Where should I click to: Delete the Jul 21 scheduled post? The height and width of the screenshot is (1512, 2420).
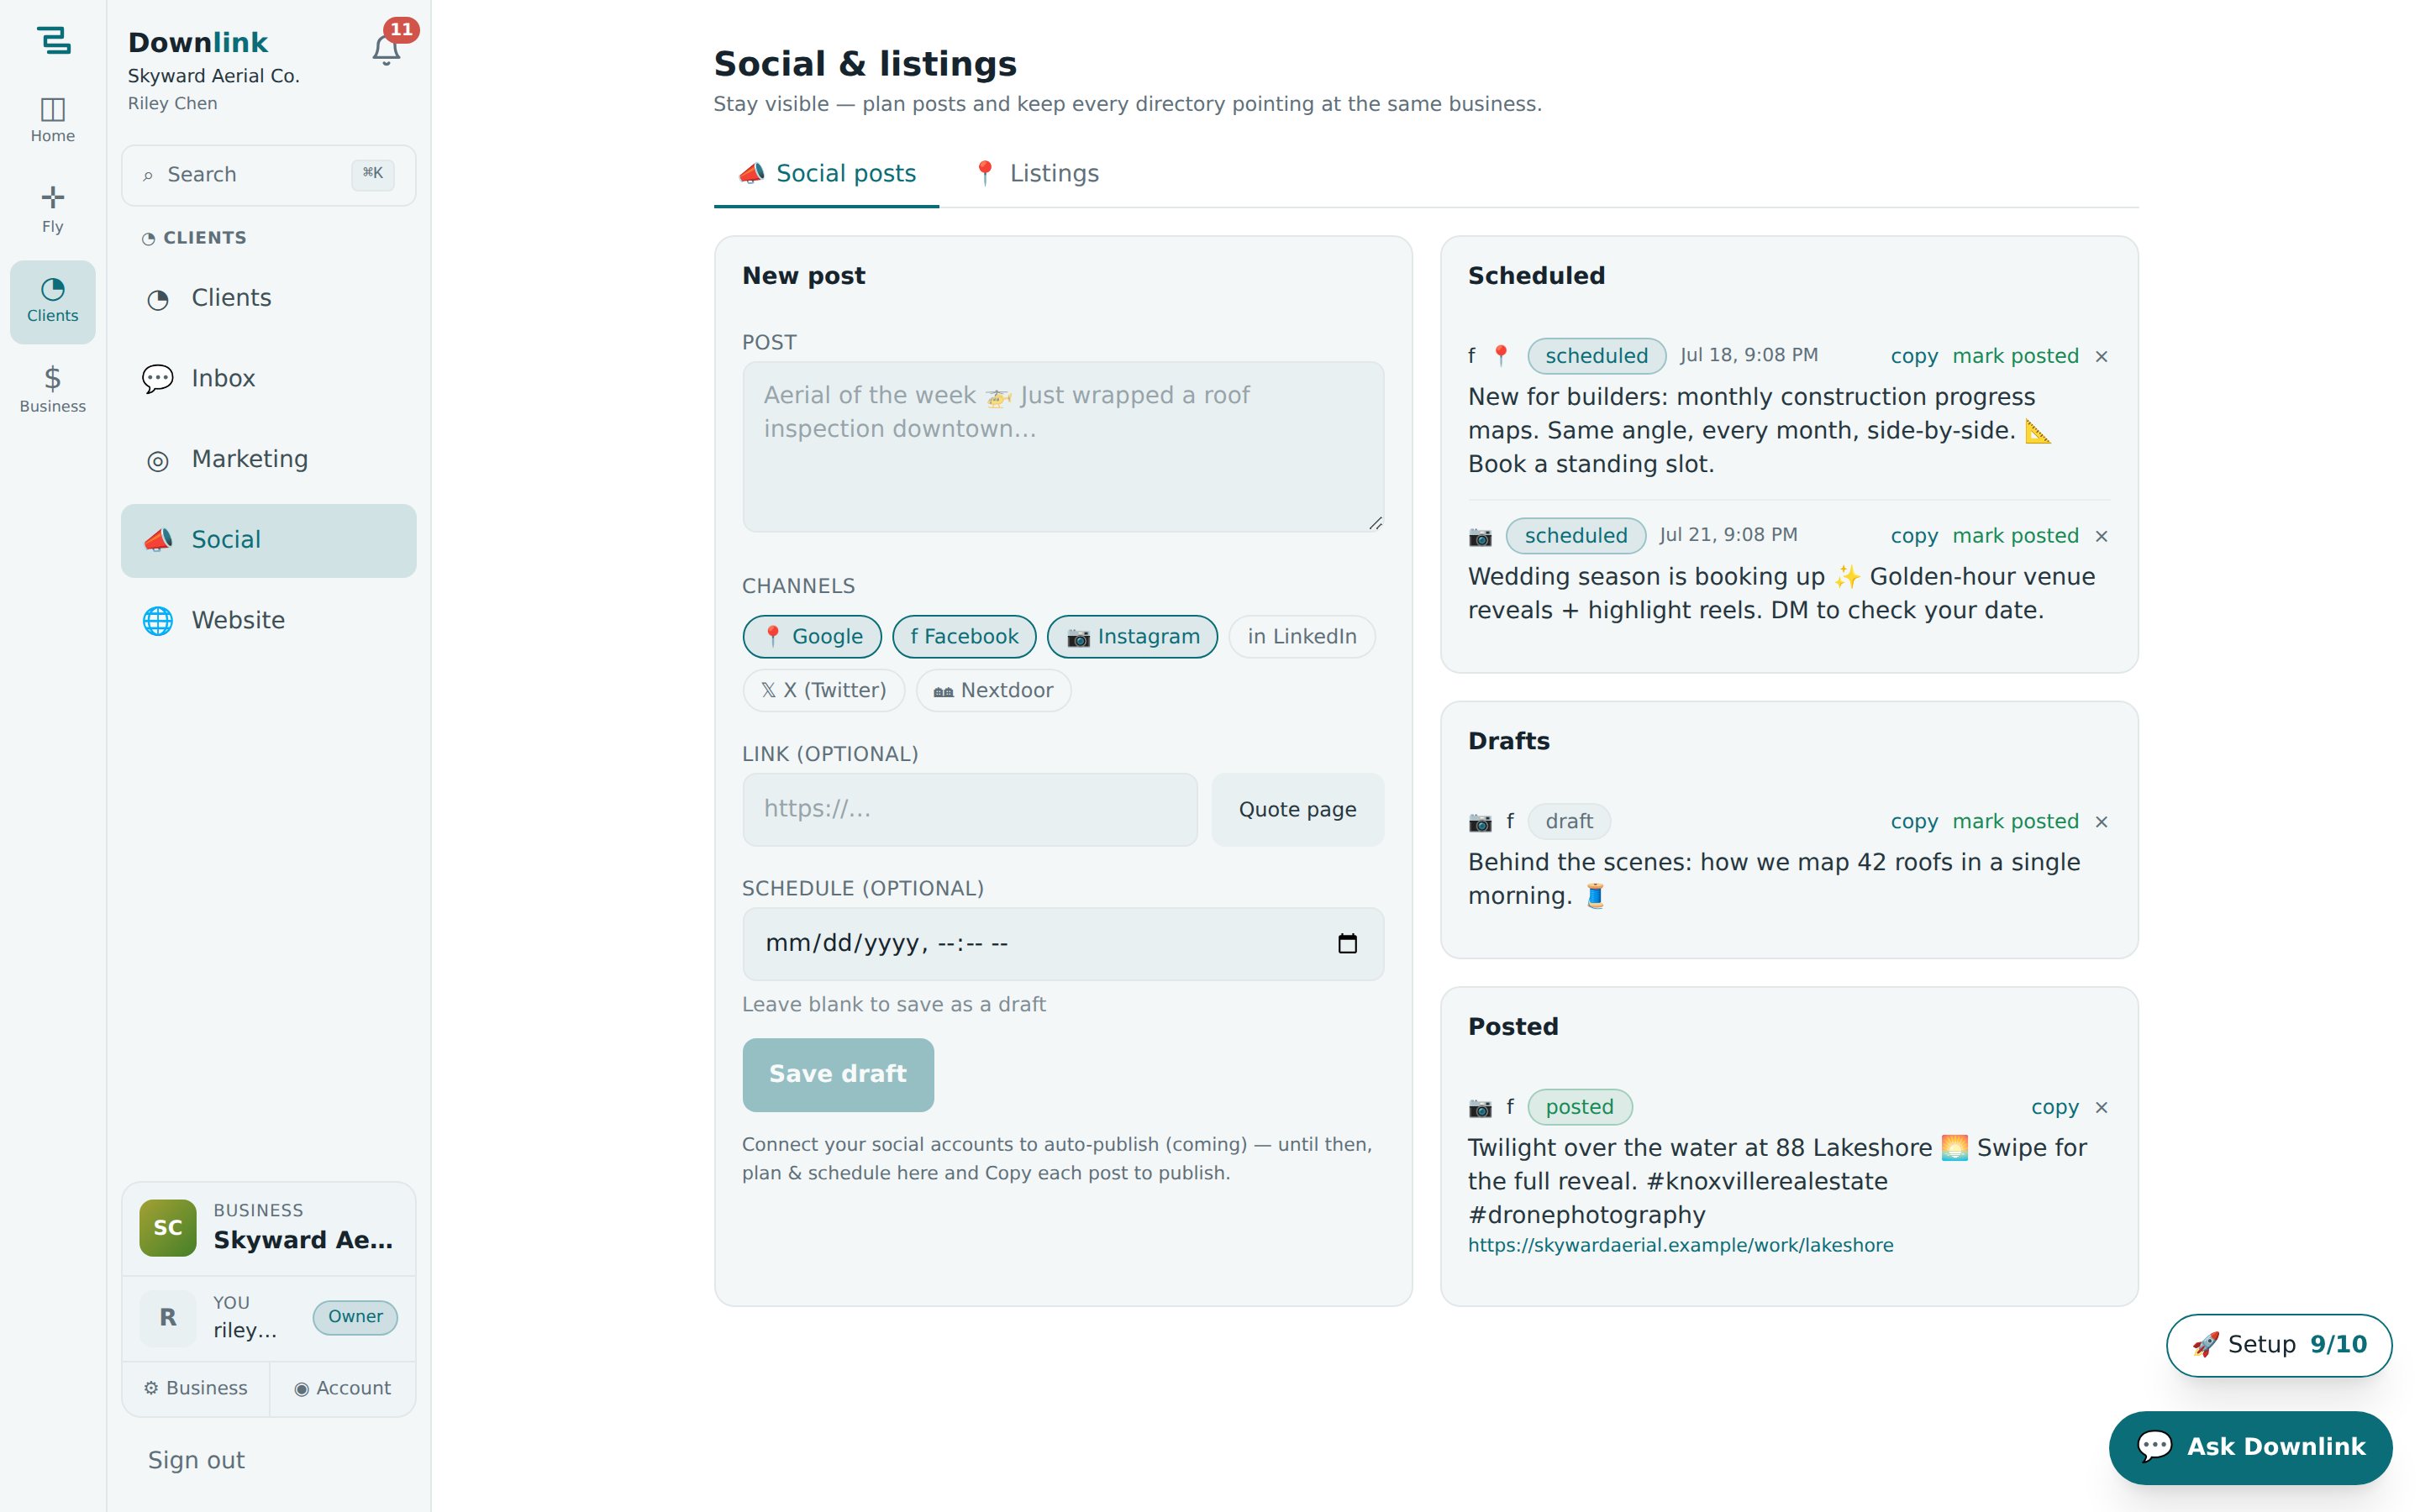click(2101, 537)
